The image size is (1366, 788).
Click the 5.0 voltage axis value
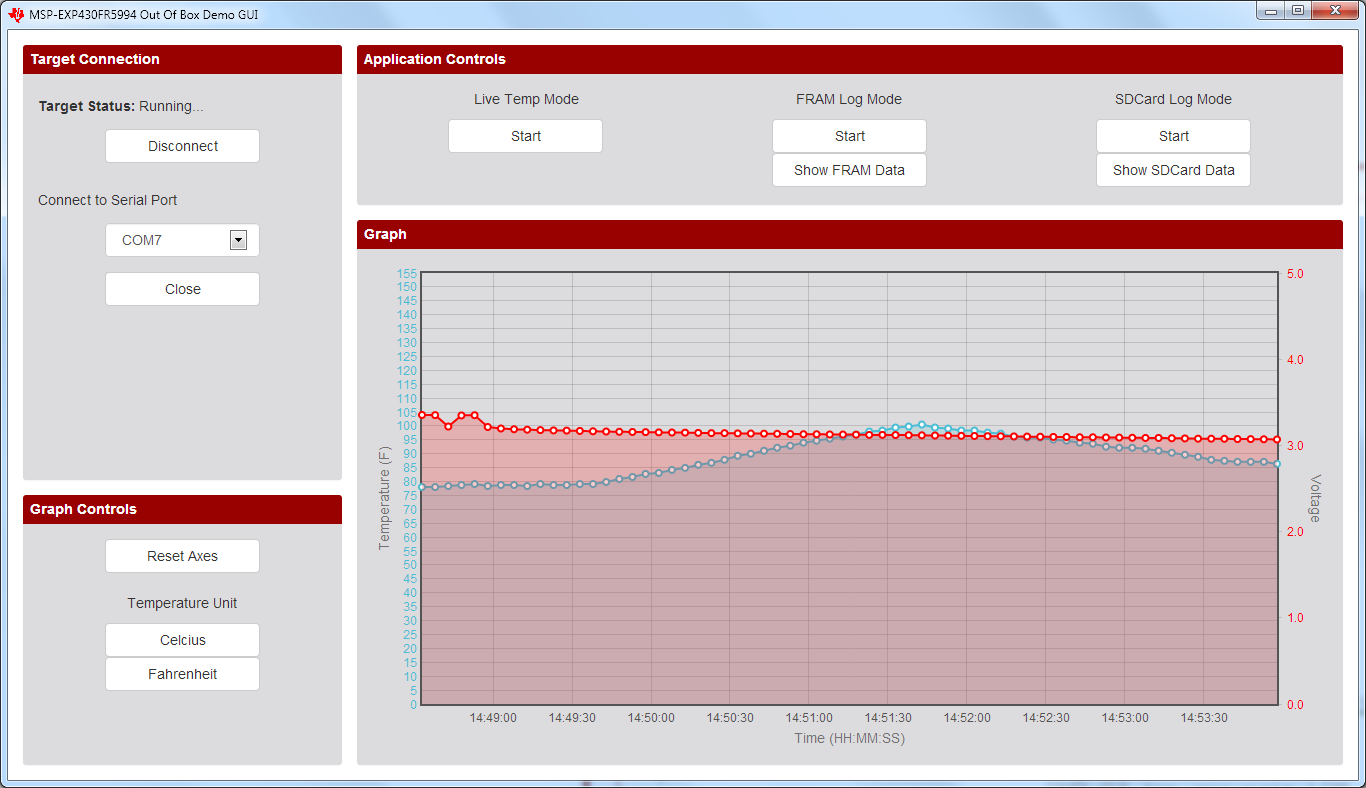[1294, 273]
